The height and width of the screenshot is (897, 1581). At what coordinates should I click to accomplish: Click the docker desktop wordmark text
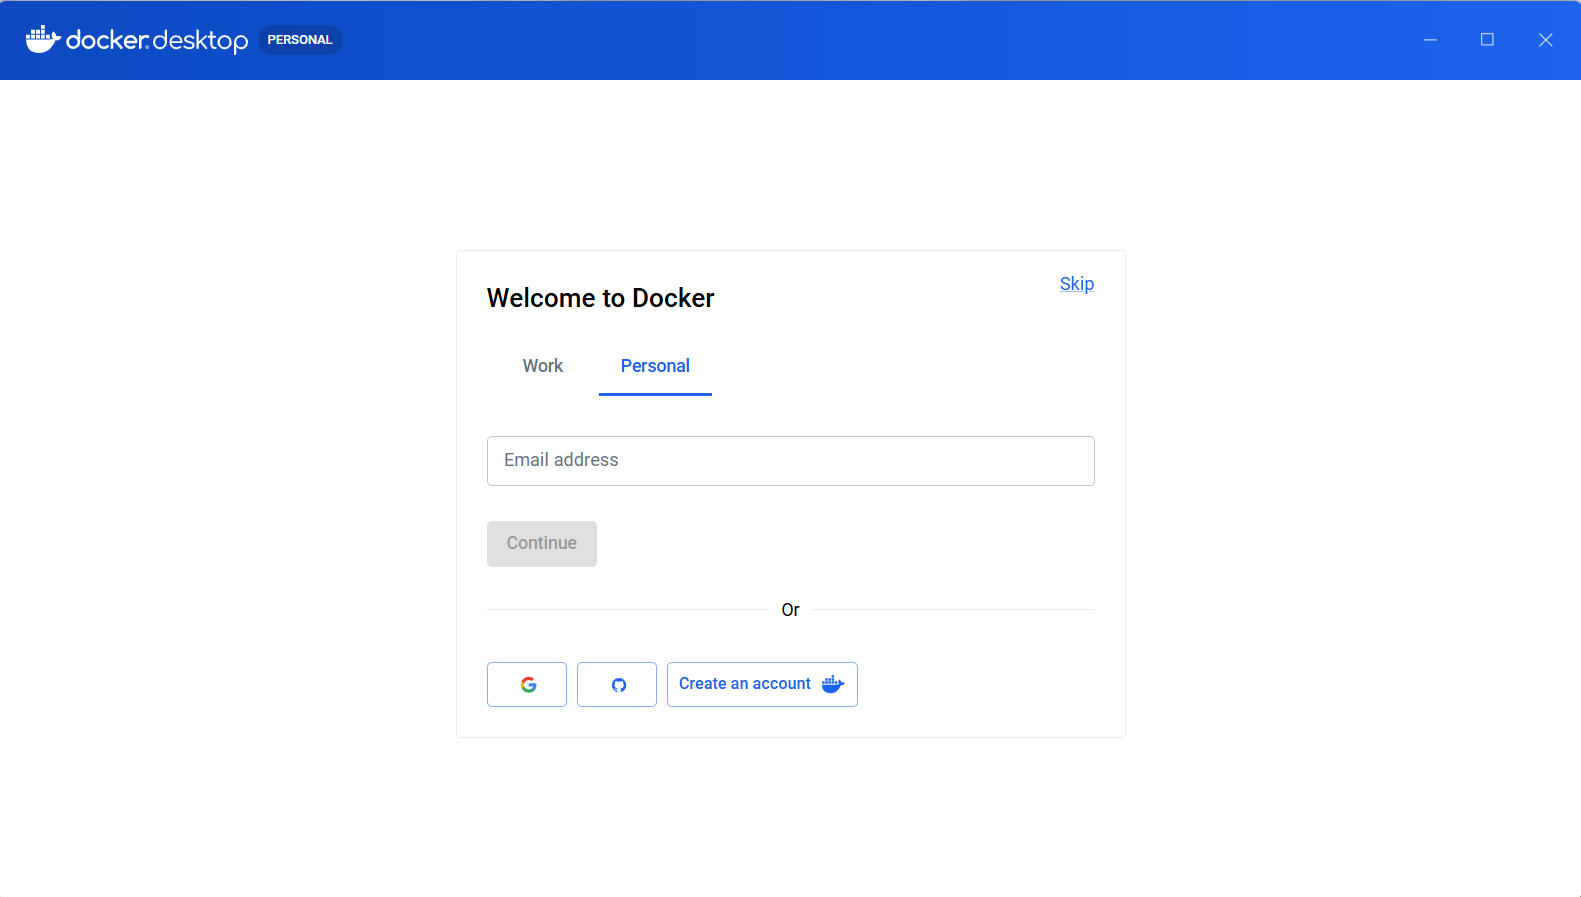[x=157, y=40]
